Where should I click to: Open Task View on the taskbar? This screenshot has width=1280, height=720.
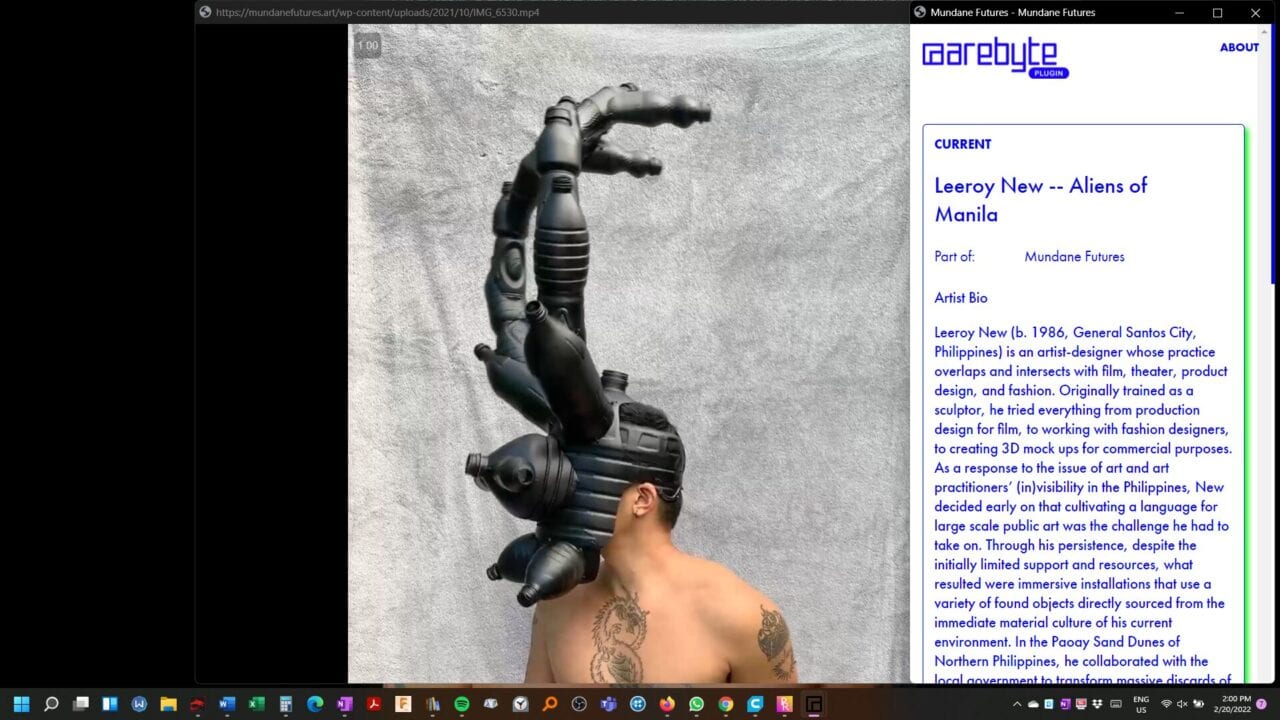pos(81,704)
